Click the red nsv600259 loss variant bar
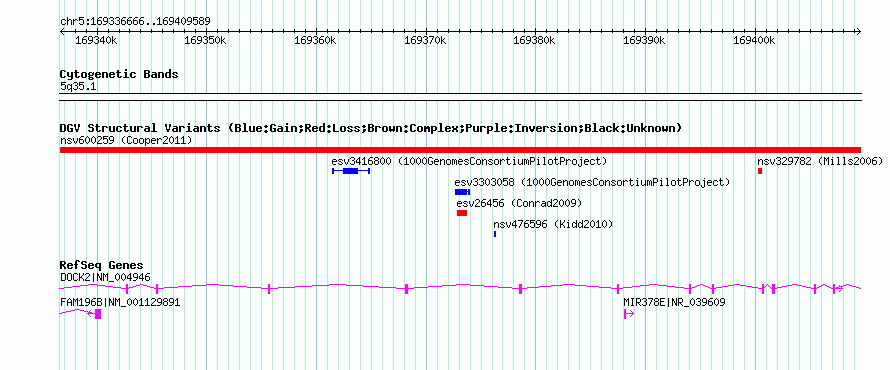The width and height of the screenshot is (890, 370). [x=460, y=149]
